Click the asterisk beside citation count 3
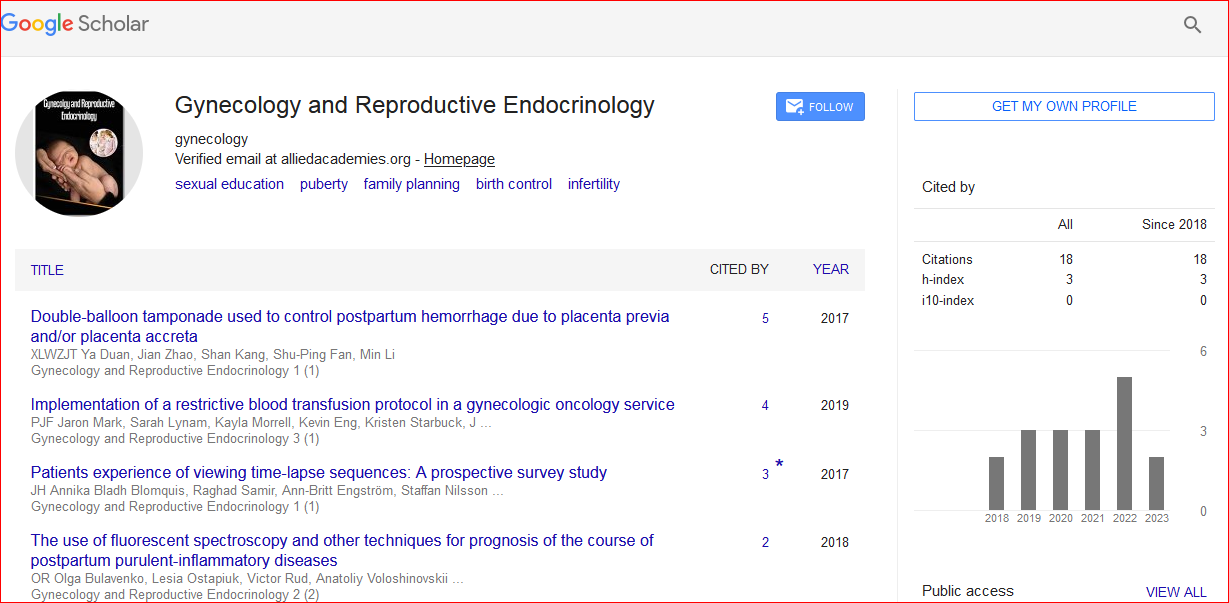1229x603 pixels. pyautogui.click(x=779, y=465)
